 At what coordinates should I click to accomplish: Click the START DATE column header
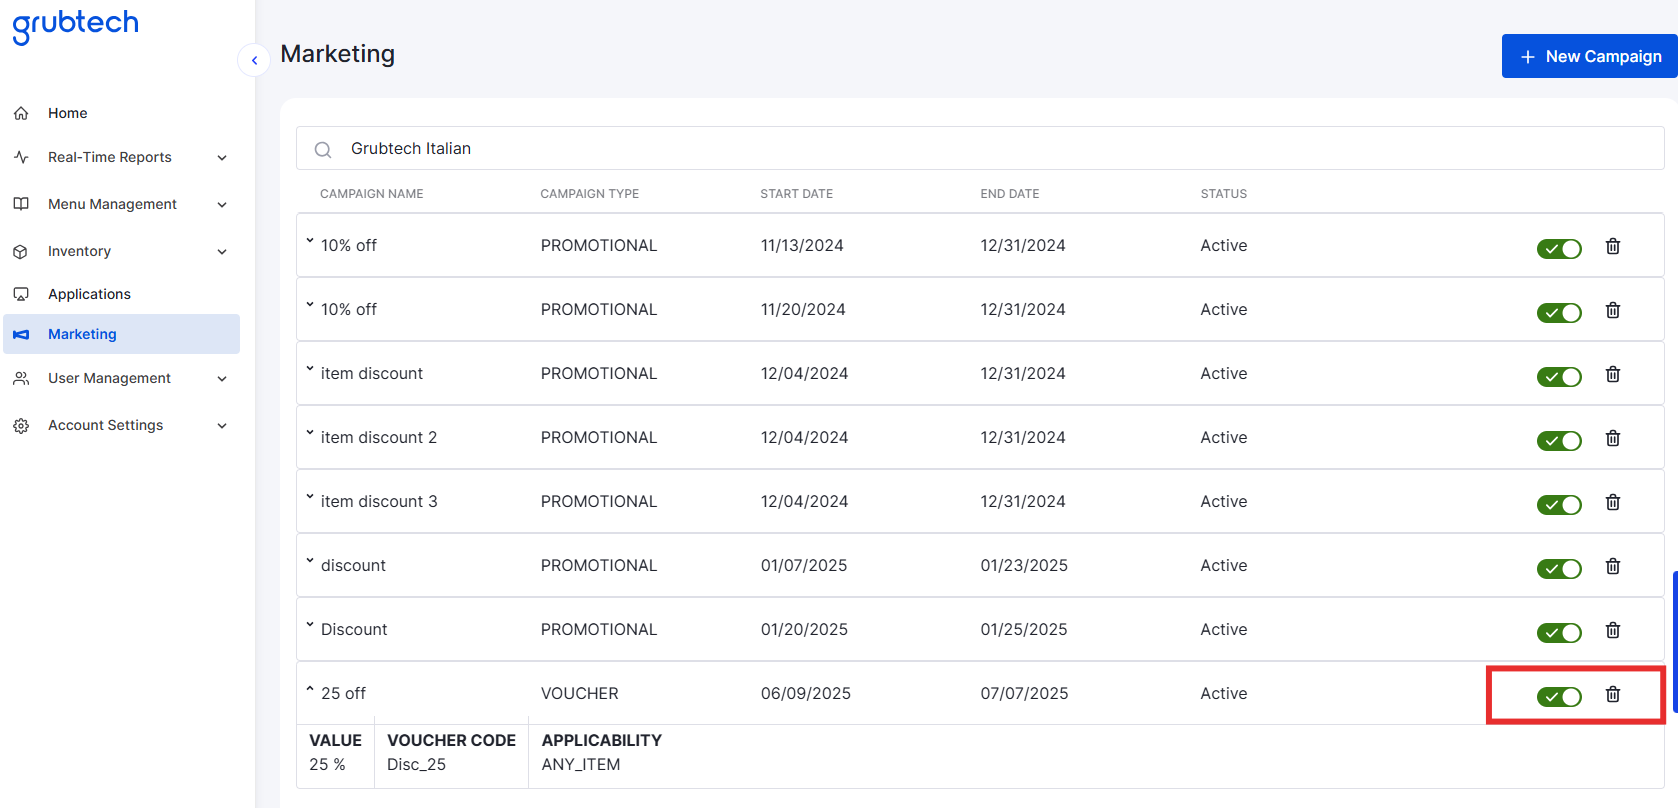(x=796, y=194)
